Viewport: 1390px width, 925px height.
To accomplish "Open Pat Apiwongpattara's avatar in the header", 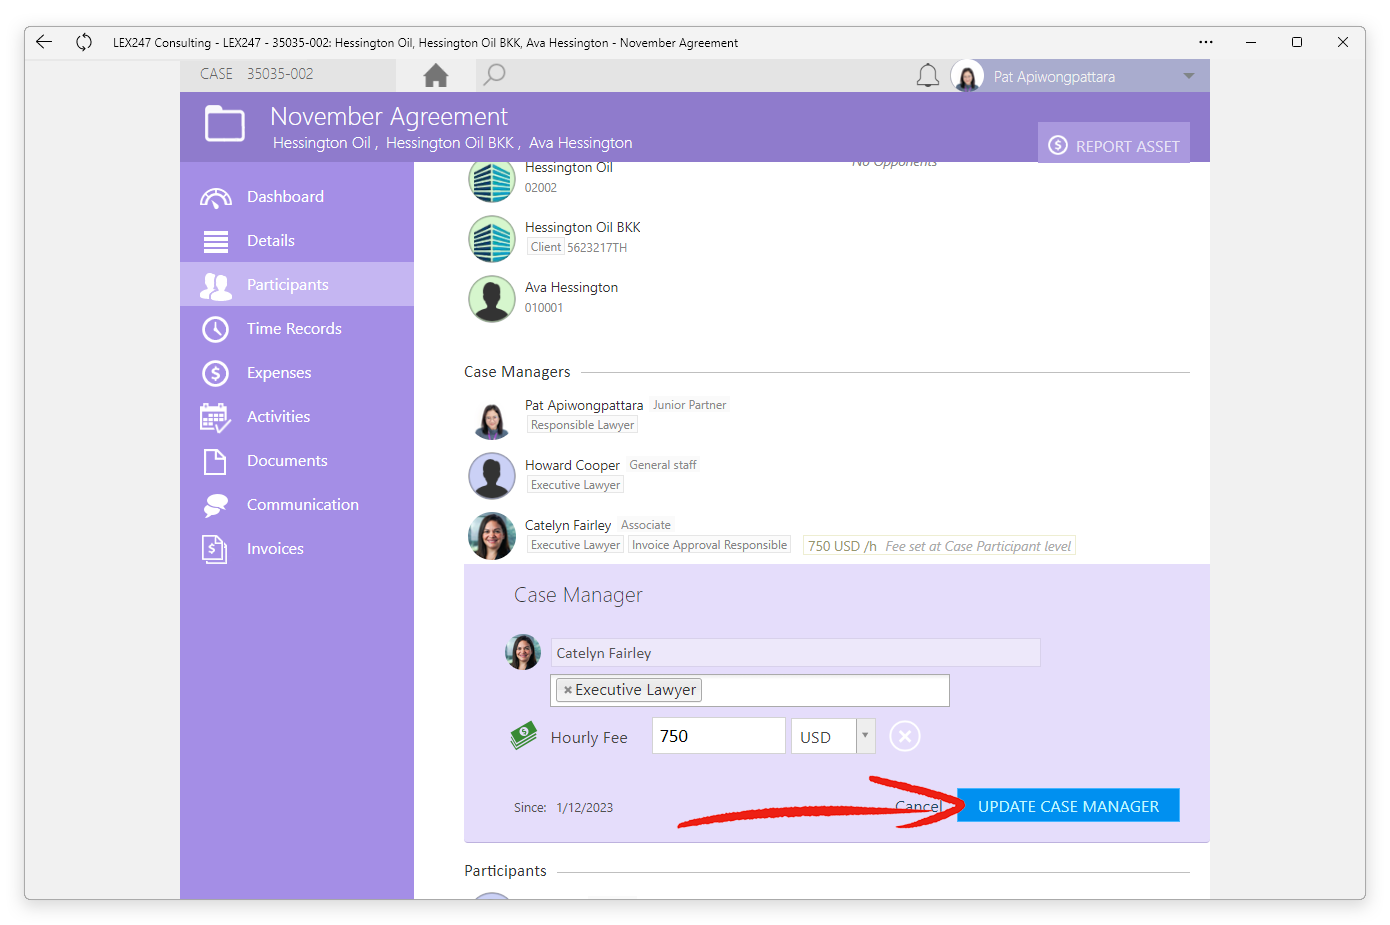I will click(967, 76).
